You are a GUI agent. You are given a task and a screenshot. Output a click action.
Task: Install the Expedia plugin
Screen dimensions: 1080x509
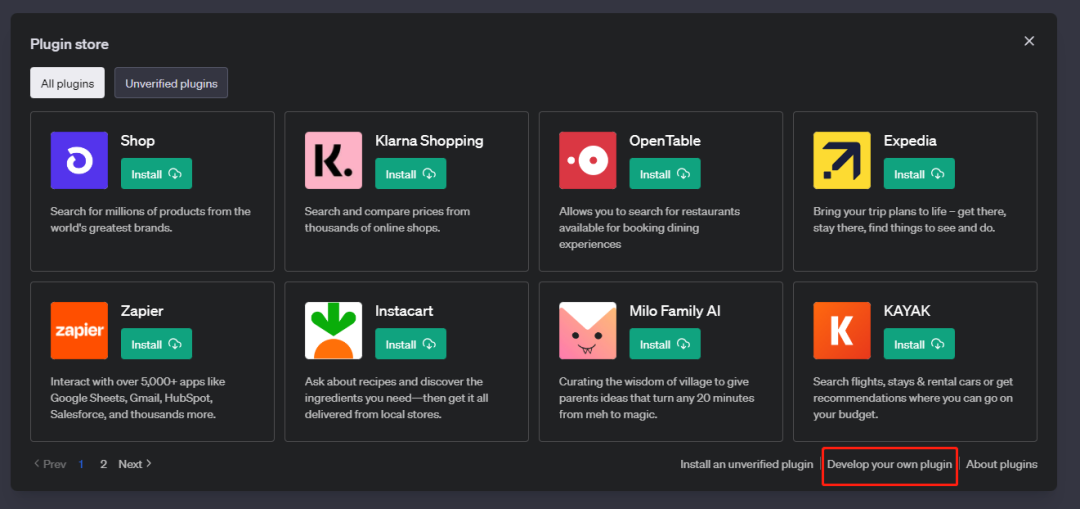tap(919, 174)
